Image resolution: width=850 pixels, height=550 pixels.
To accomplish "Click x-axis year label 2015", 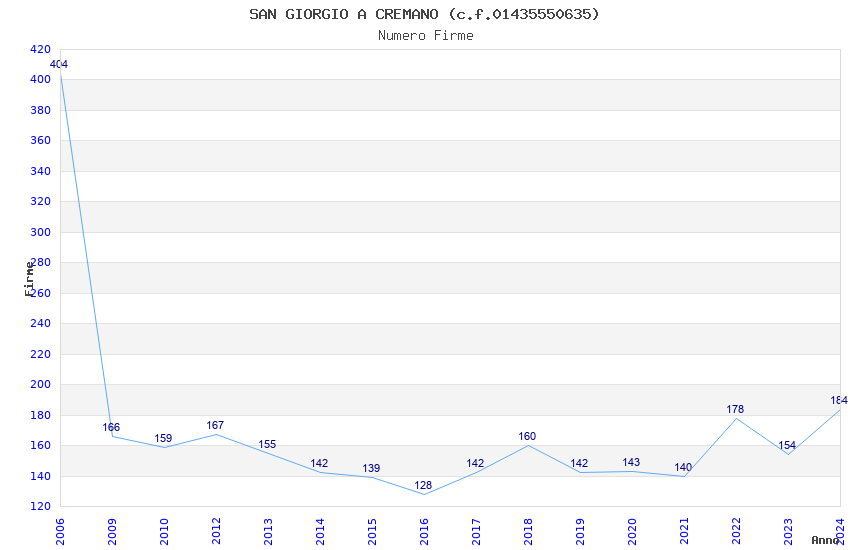I will click(x=372, y=532).
